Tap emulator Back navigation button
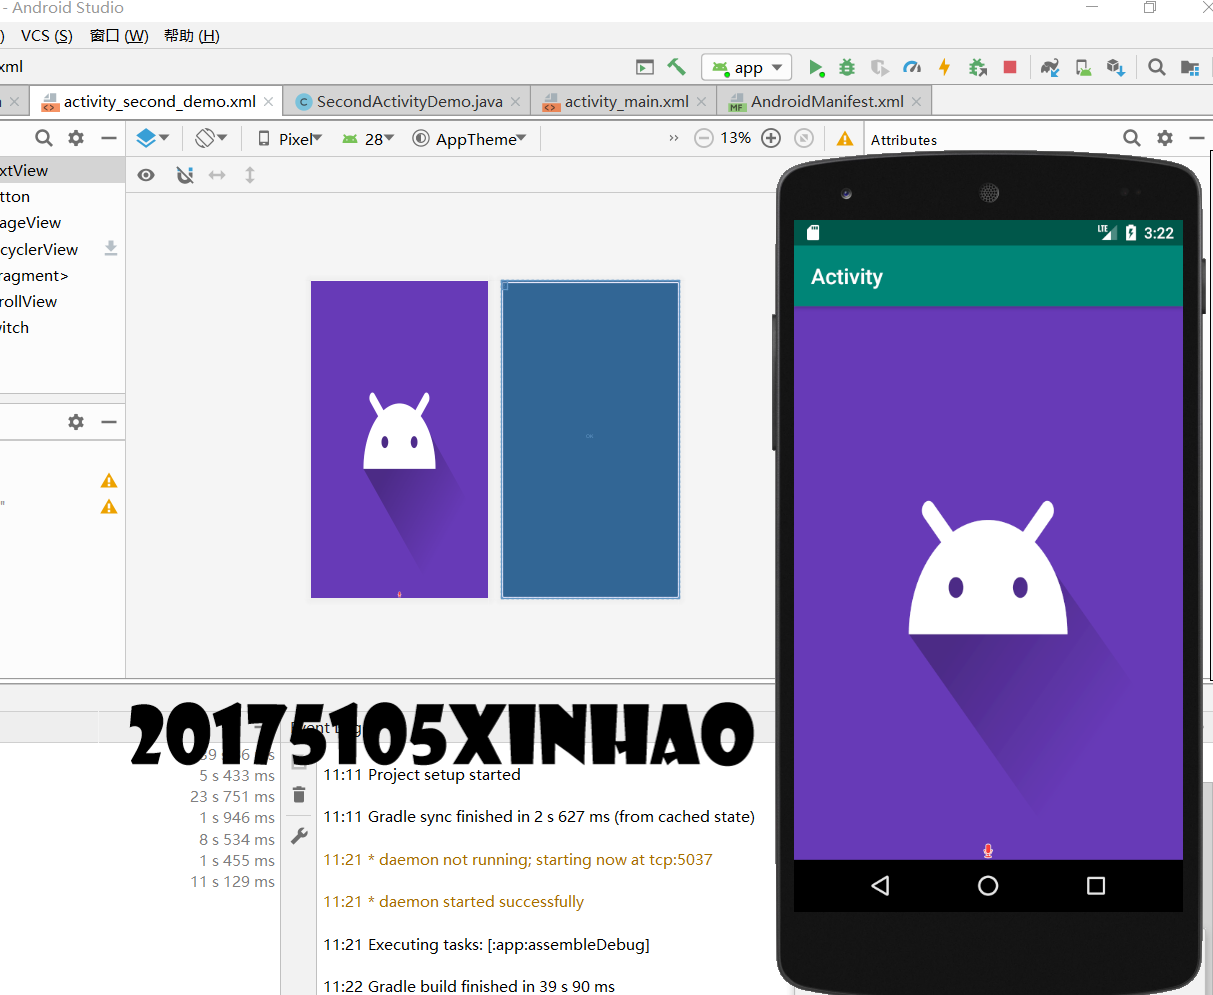The height and width of the screenshot is (995, 1213). [x=880, y=885]
